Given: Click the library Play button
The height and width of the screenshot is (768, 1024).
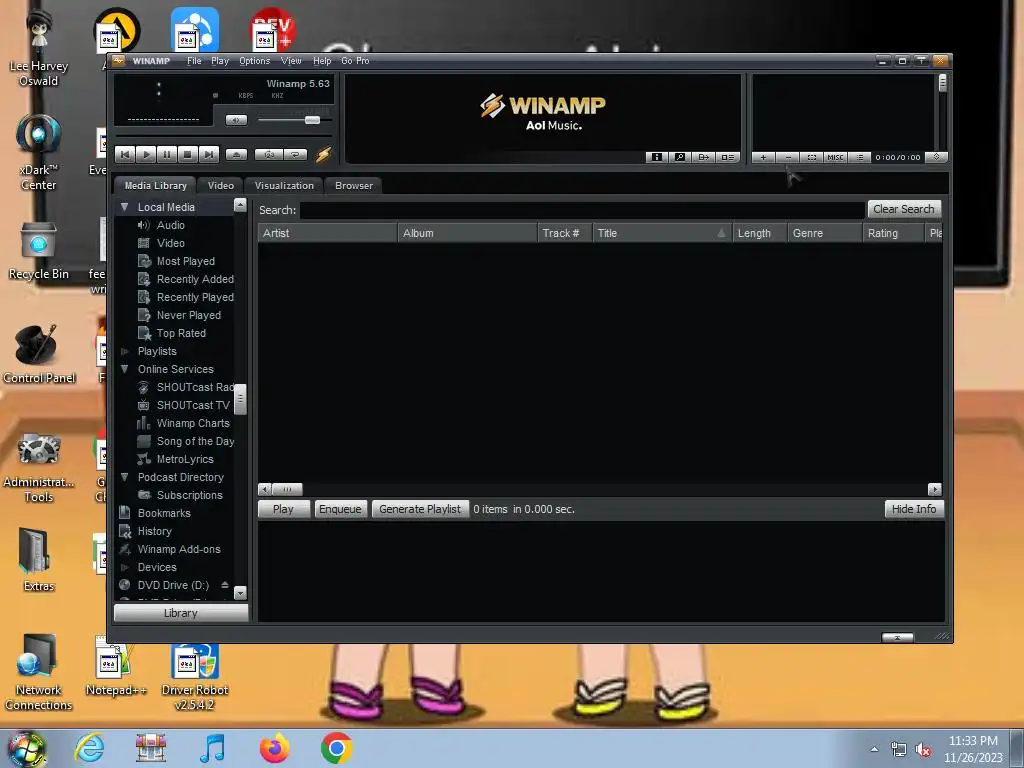Looking at the screenshot, I should coord(283,509).
